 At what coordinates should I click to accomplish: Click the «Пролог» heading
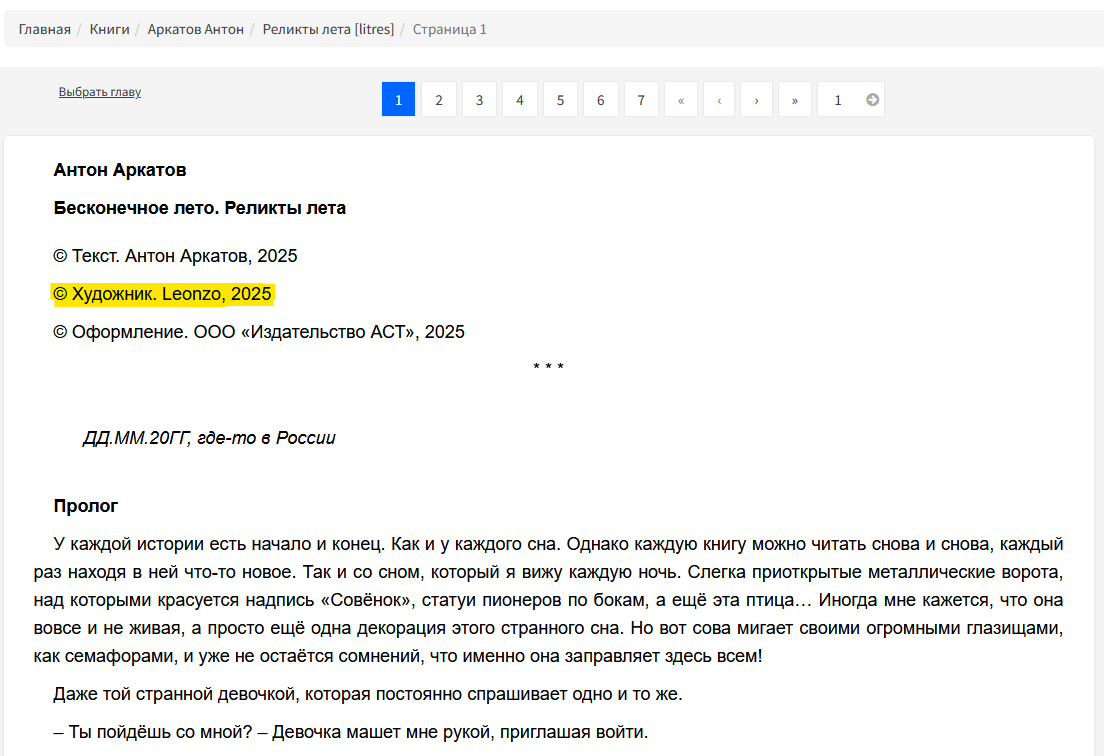86,506
